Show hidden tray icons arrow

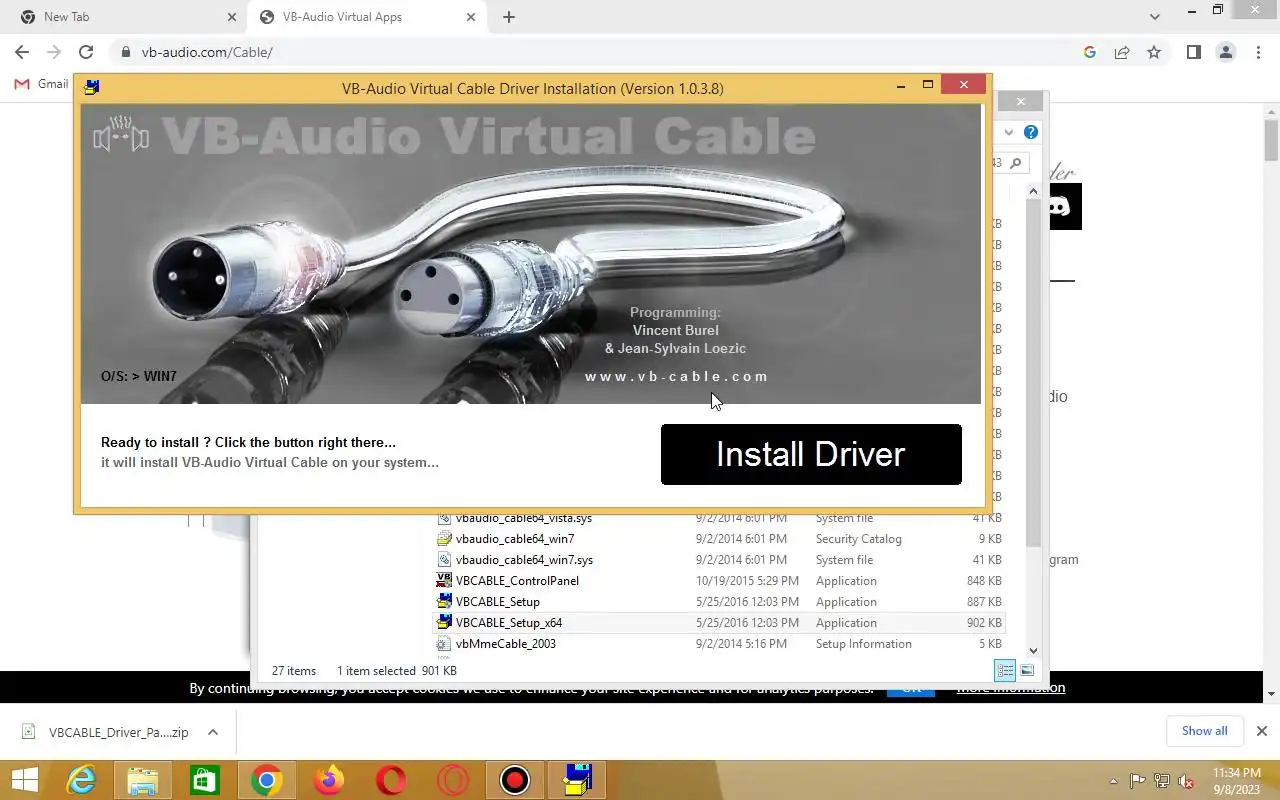point(1113,782)
